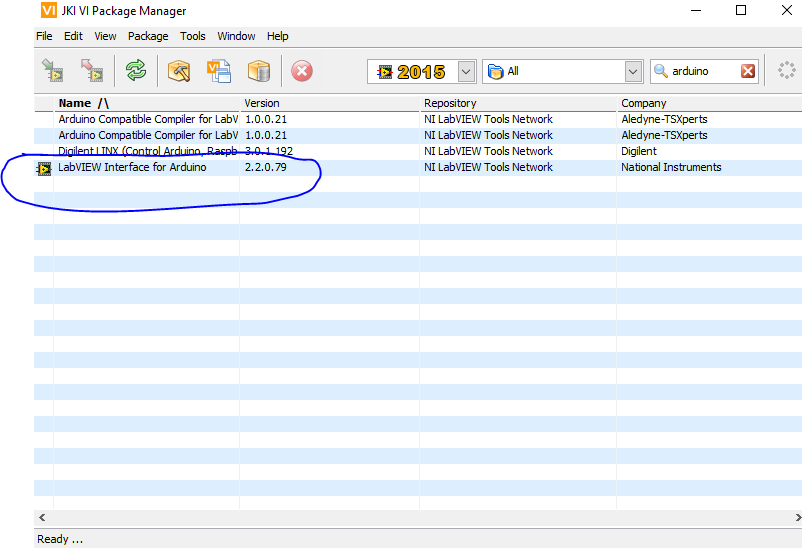Open the VI Package Builder hammer icon

[179, 71]
